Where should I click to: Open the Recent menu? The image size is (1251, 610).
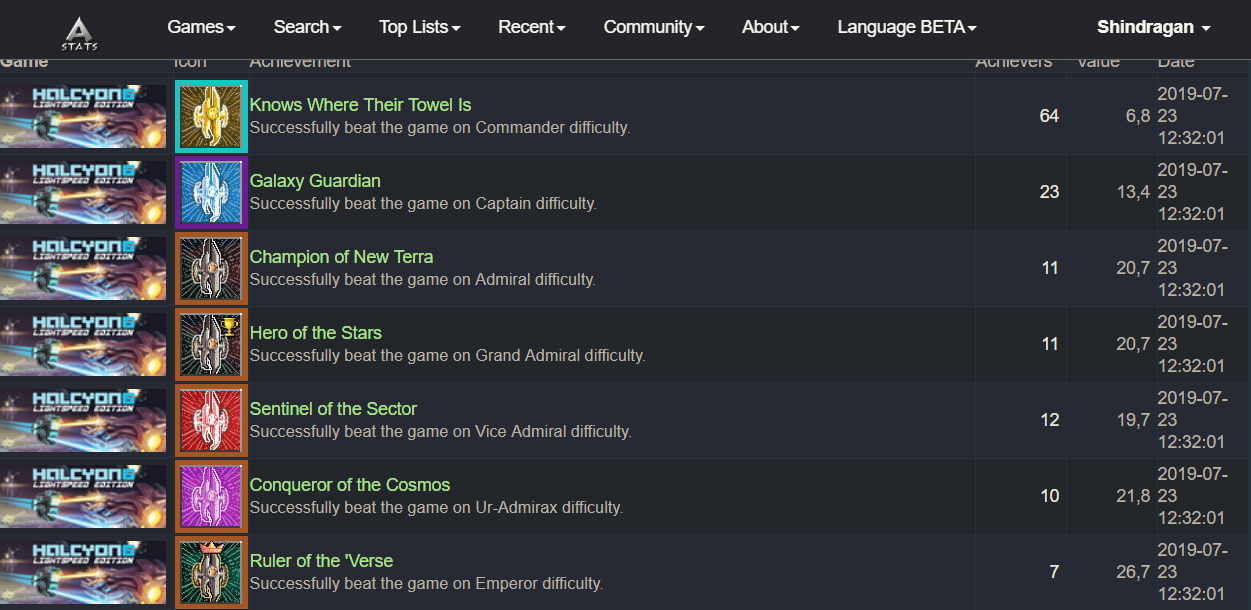(531, 27)
